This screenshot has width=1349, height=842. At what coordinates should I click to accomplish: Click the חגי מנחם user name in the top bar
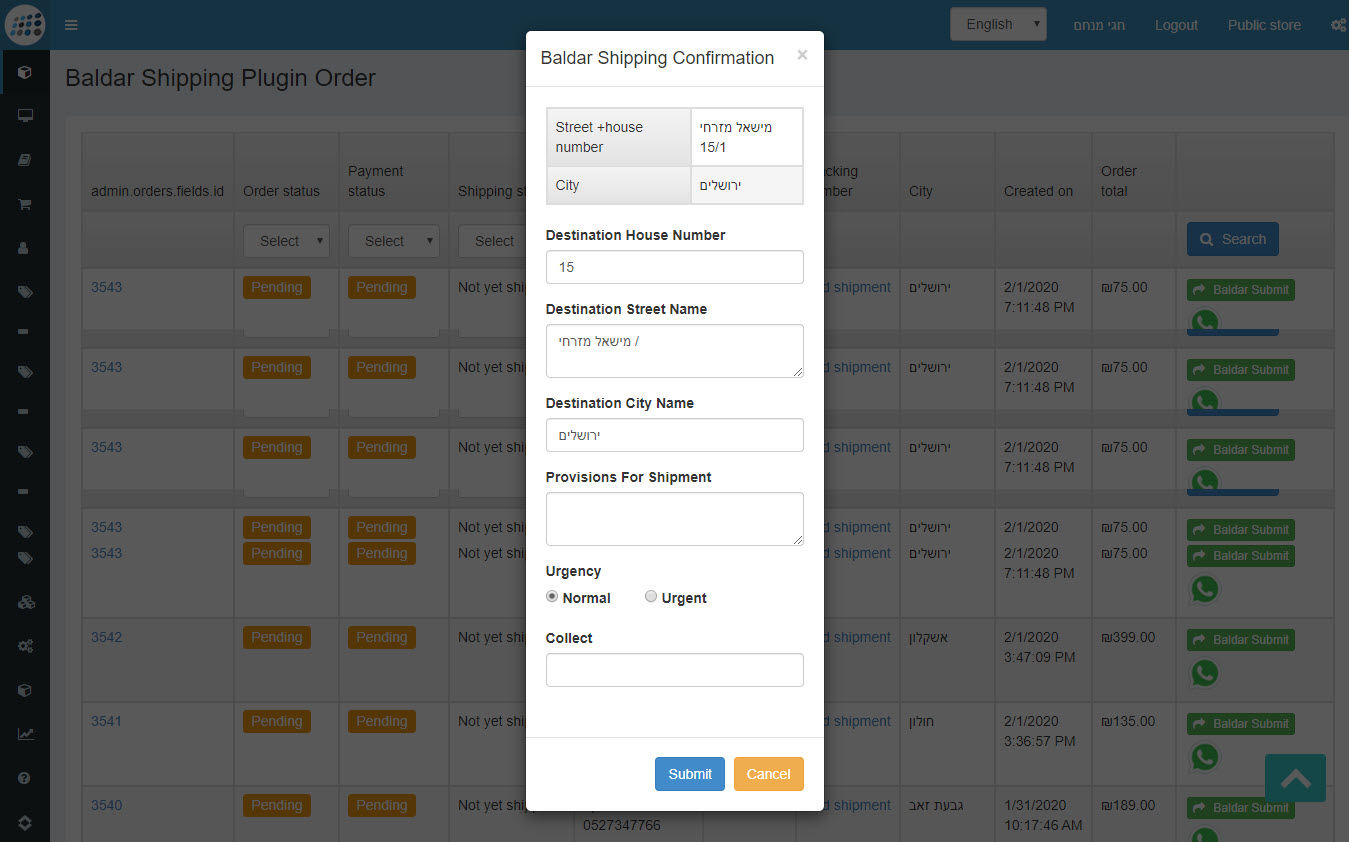pyautogui.click(x=1099, y=25)
